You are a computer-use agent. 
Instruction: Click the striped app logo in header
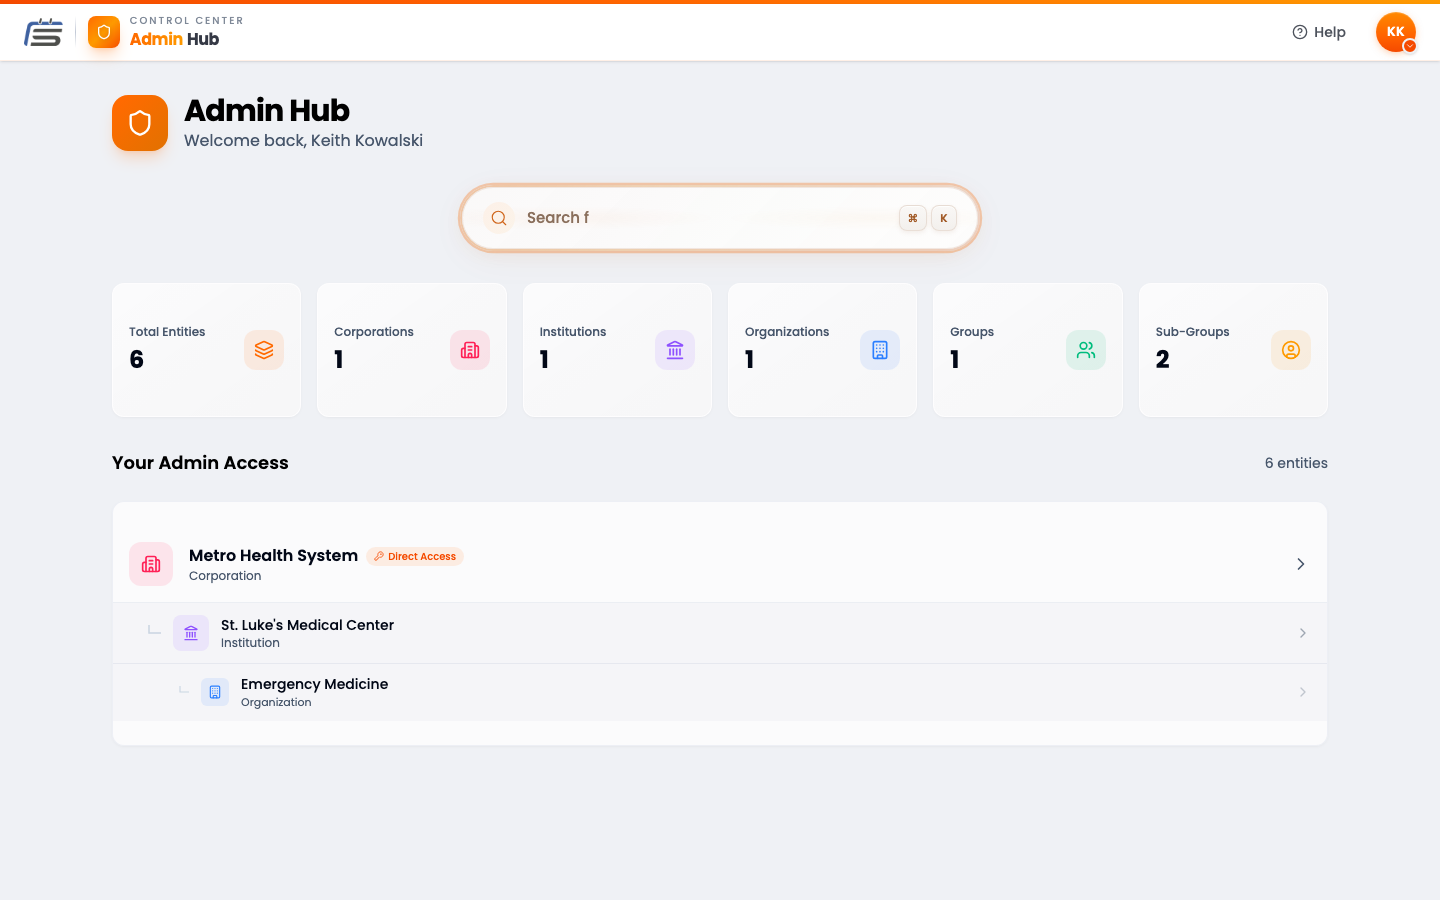[x=43, y=32]
